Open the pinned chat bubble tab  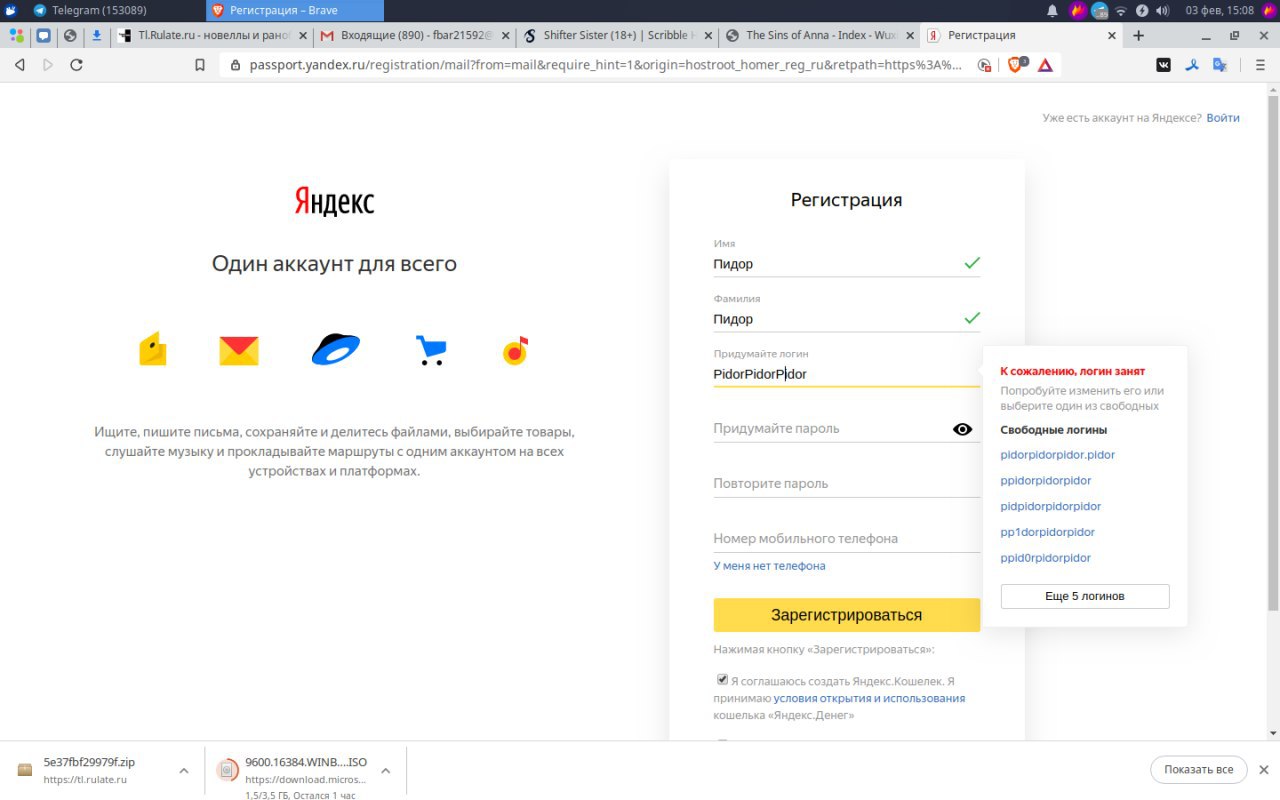click(44, 35)
